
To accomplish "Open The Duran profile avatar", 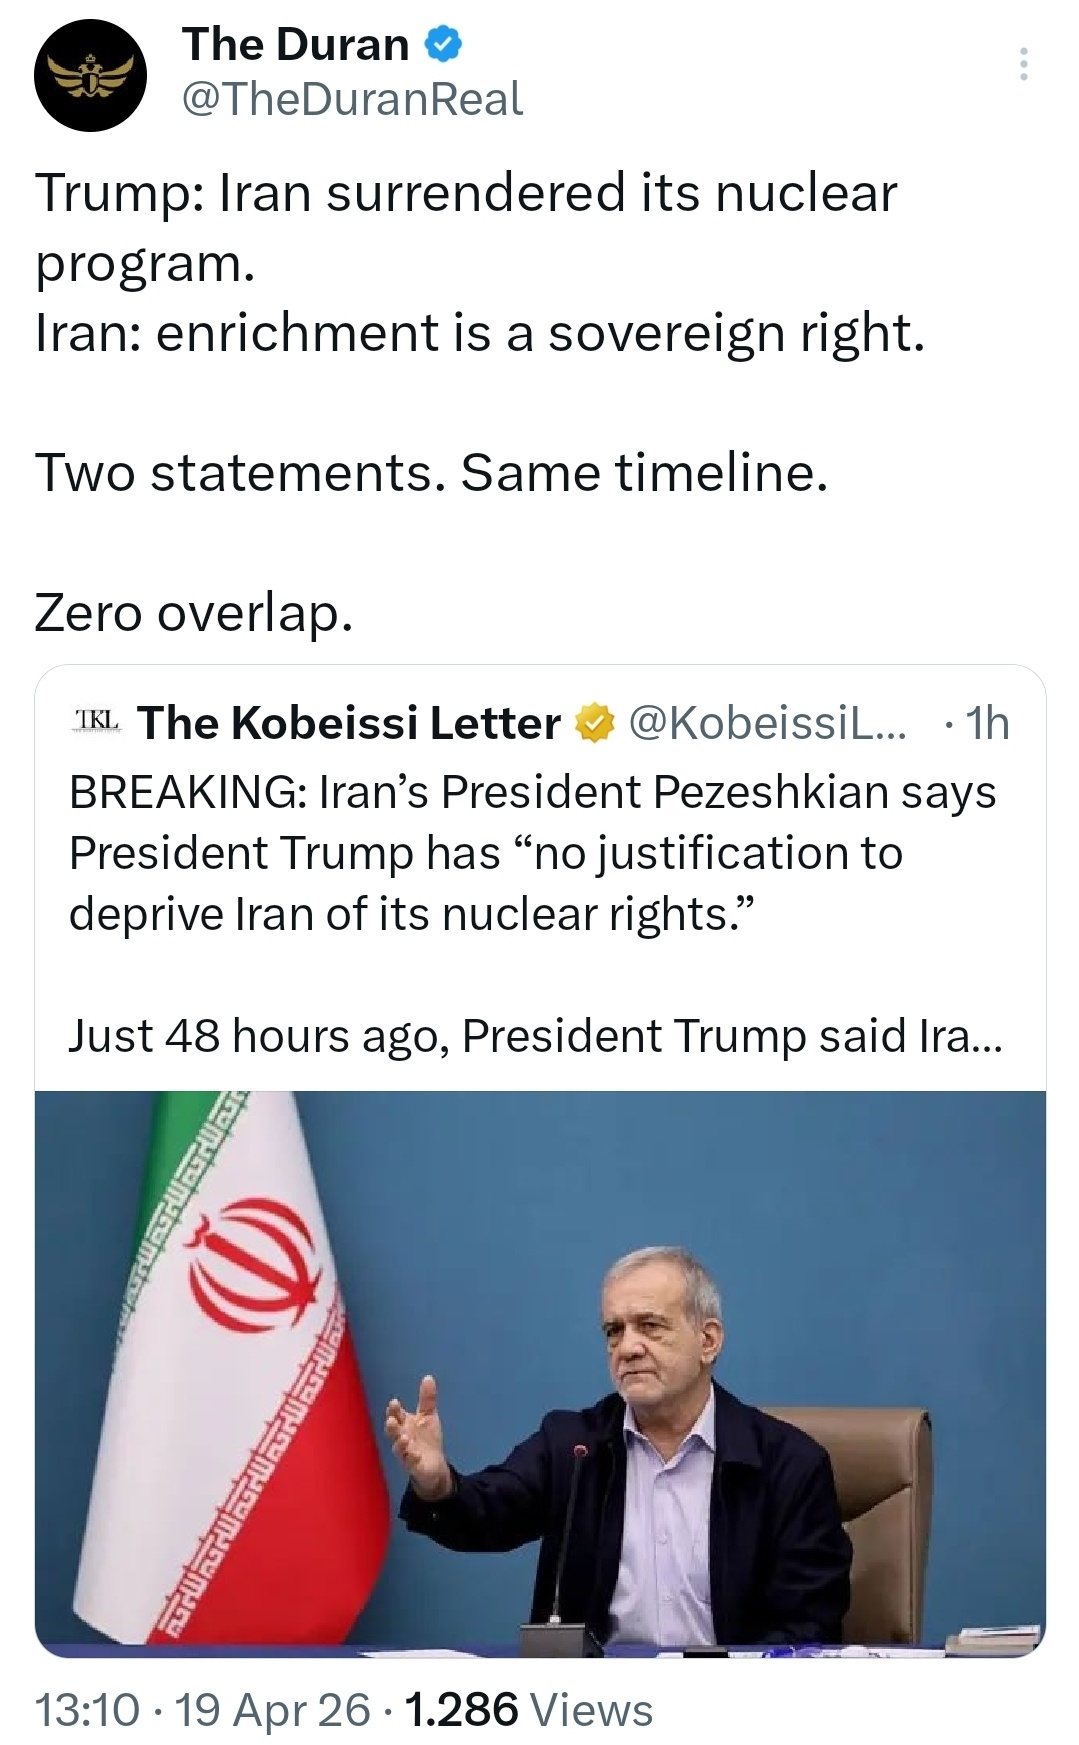I will click(x=91, y=76).
